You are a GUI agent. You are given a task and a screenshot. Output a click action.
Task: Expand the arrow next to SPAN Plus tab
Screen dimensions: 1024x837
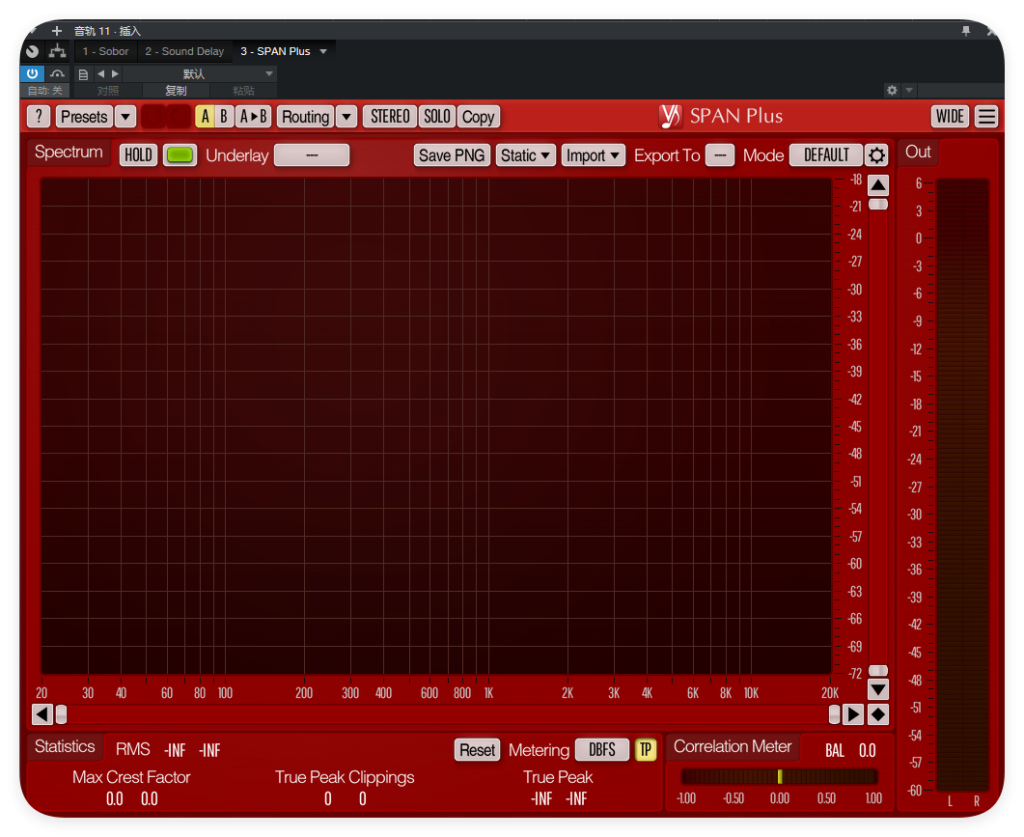323,51
